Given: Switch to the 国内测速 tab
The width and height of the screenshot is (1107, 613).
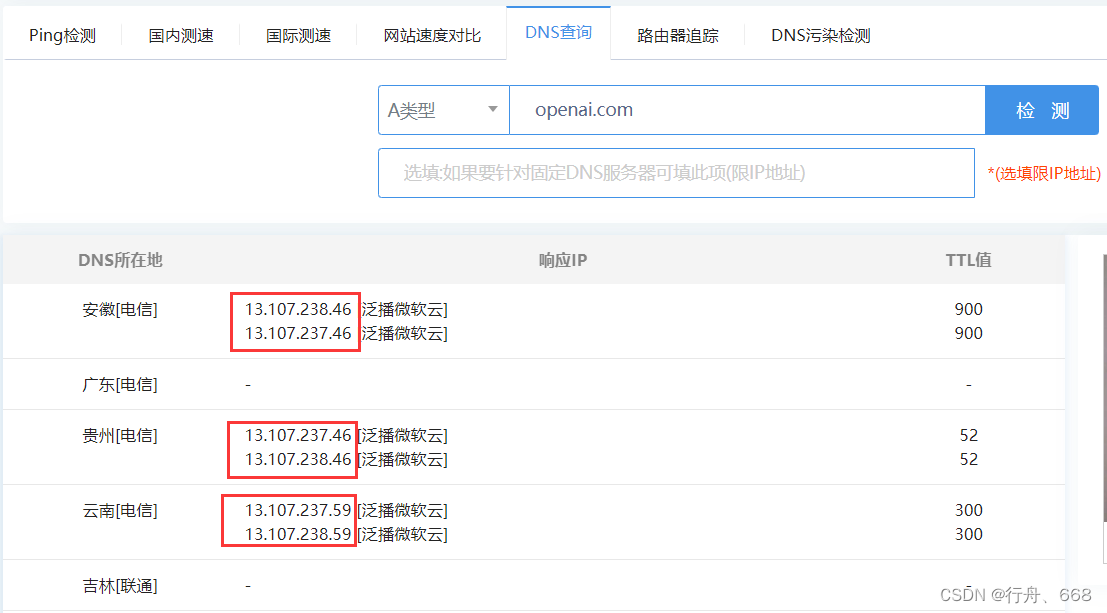Looking at the screenshot, I should pyautogui.click(x=181, y=35).
